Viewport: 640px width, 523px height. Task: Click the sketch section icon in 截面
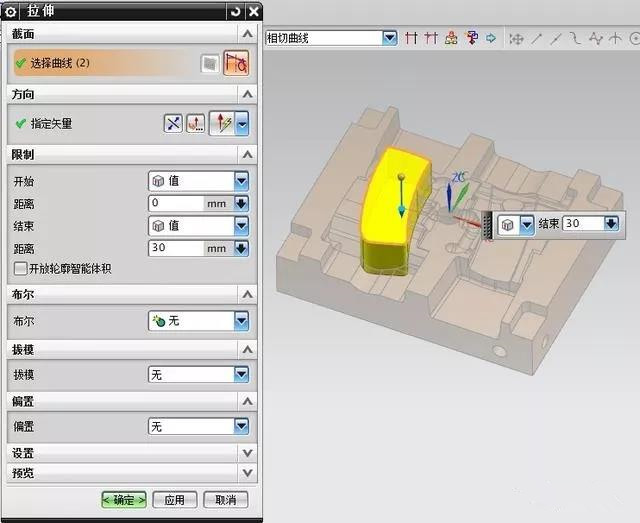pyautogui.click(x=209, y=63)
